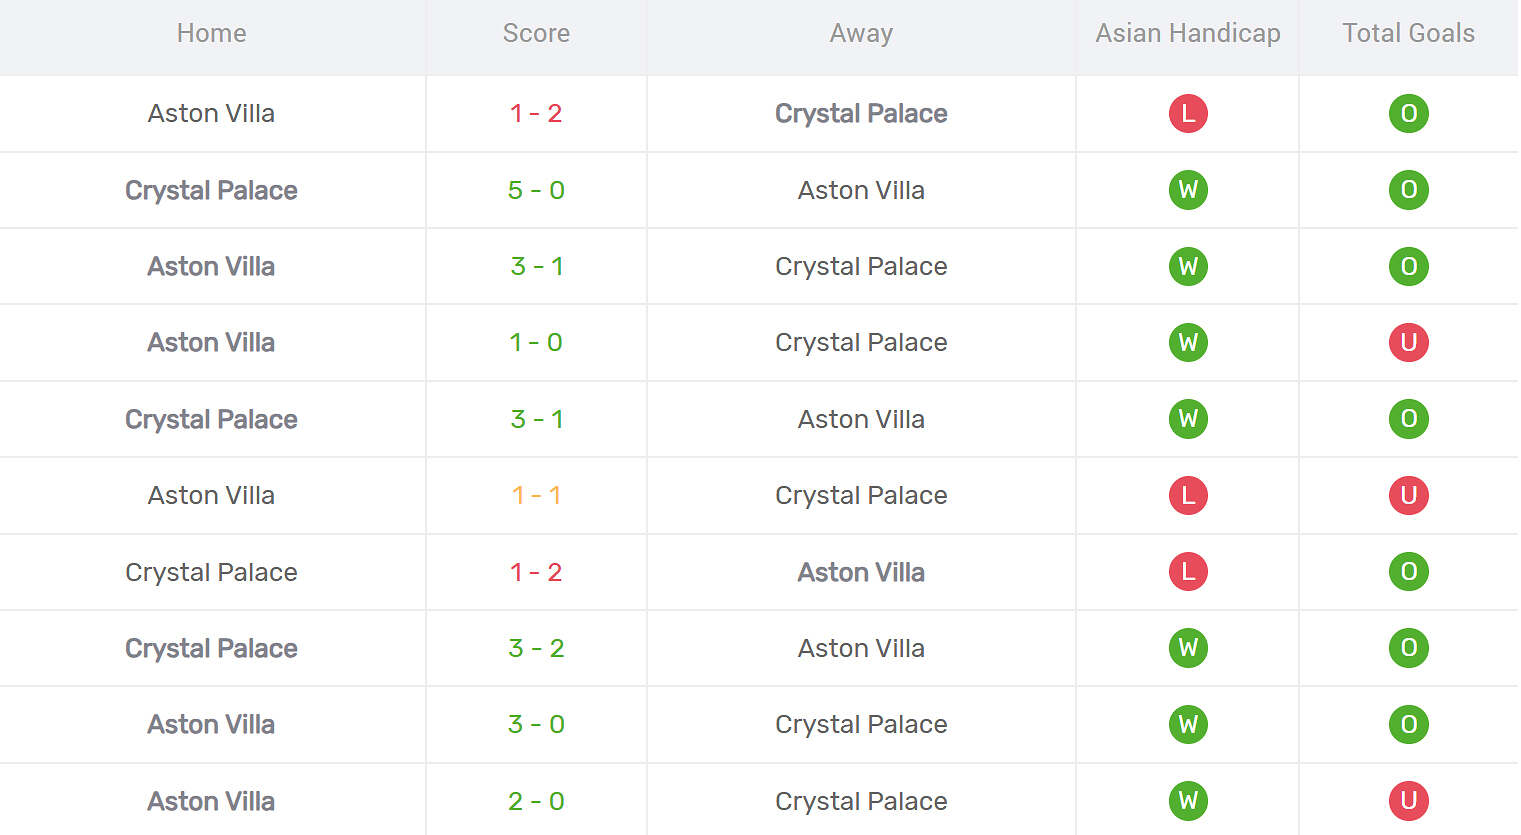Select the Total Goals column header
This screenshot has width=1521, height=835.
(1408, 33)
